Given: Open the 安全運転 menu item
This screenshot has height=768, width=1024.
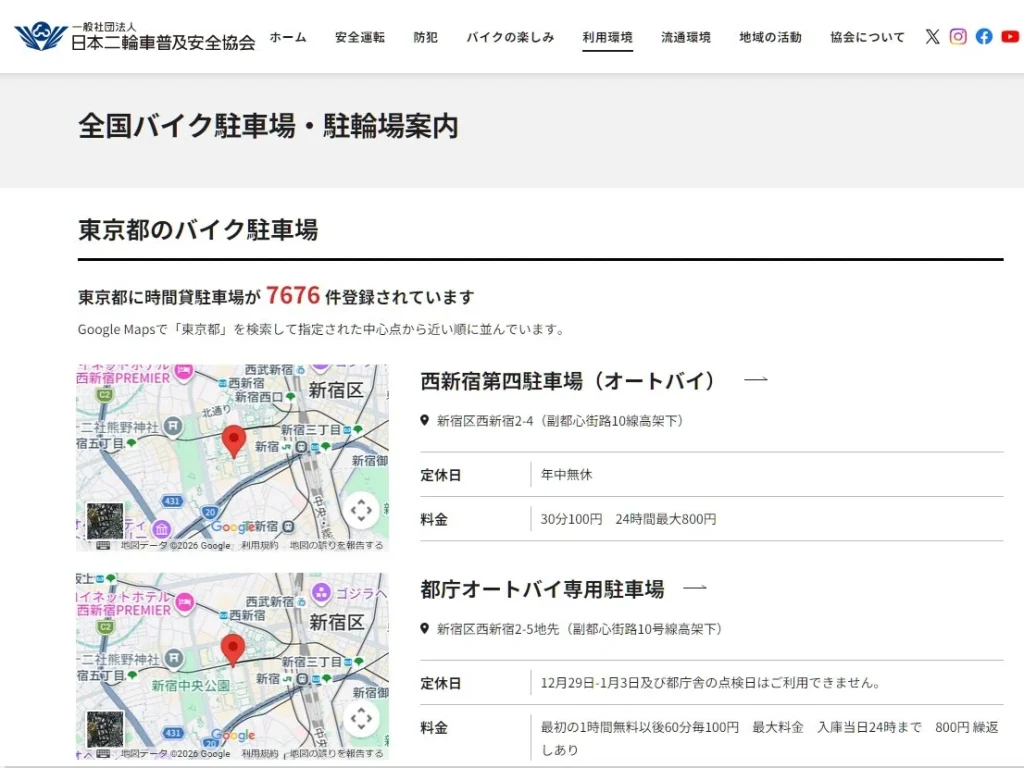Looking at the screenshot, I should (x=360, y=37).
